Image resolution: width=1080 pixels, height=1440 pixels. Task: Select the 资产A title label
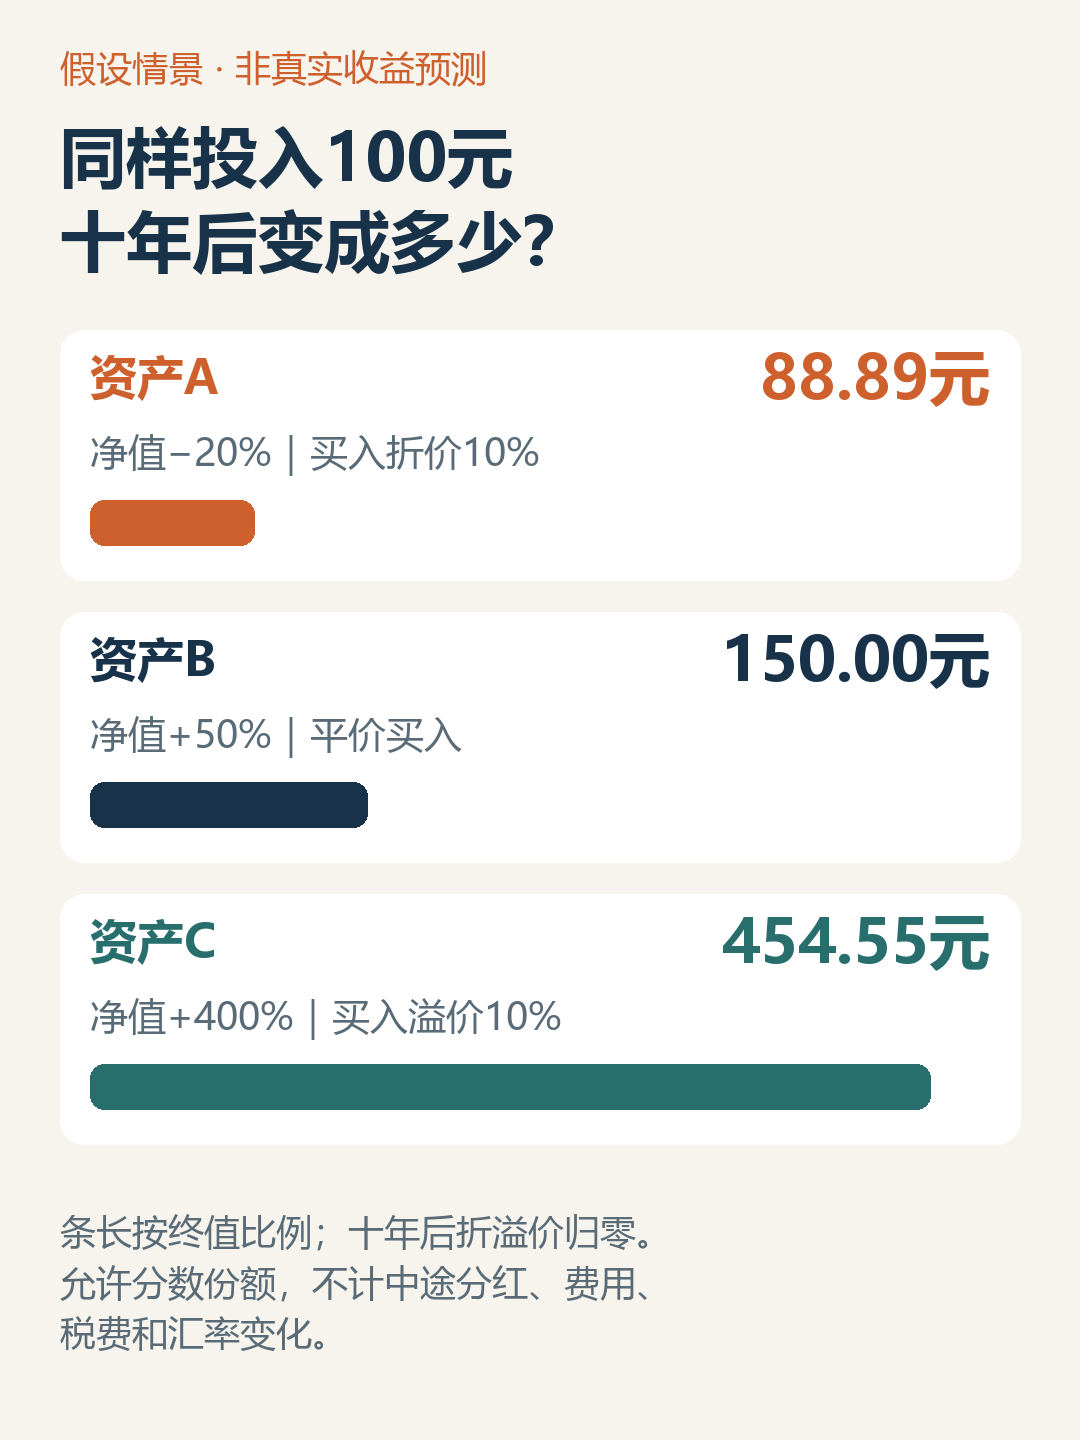coord(154,378)
